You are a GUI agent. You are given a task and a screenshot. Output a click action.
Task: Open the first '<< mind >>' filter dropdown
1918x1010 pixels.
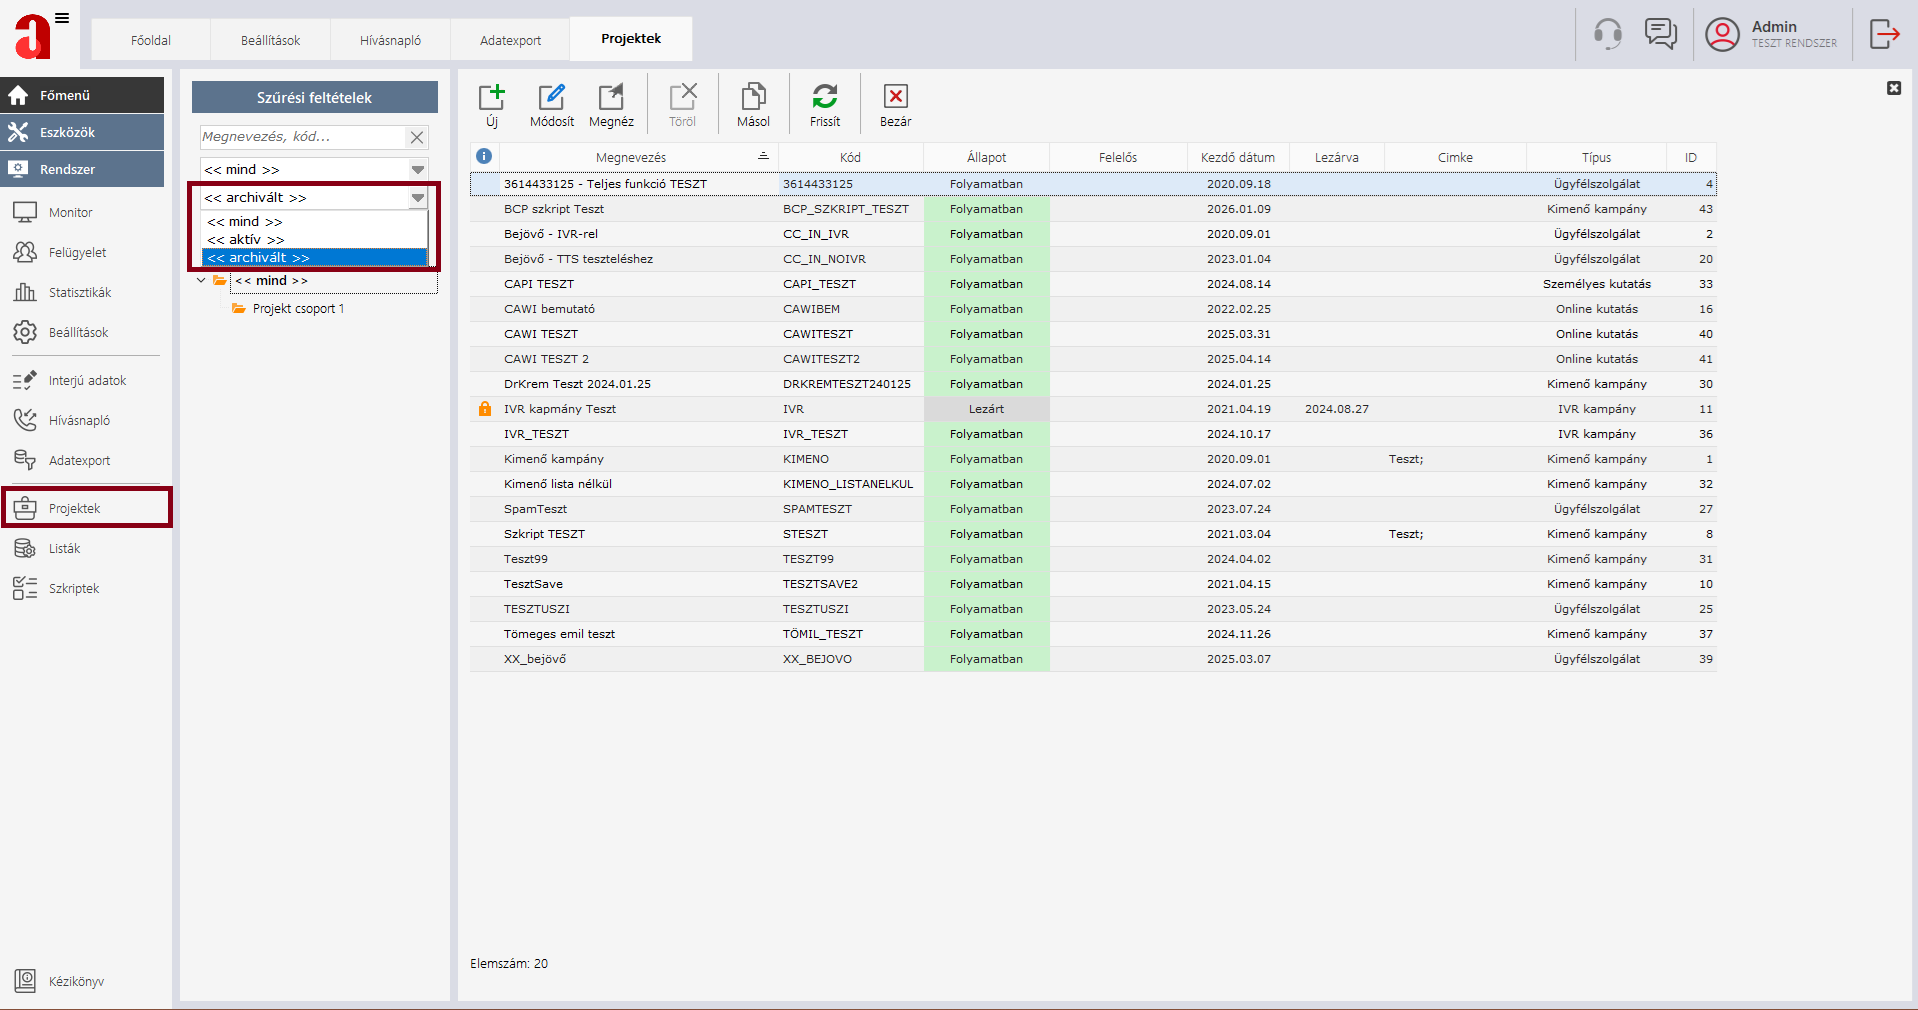417,170
